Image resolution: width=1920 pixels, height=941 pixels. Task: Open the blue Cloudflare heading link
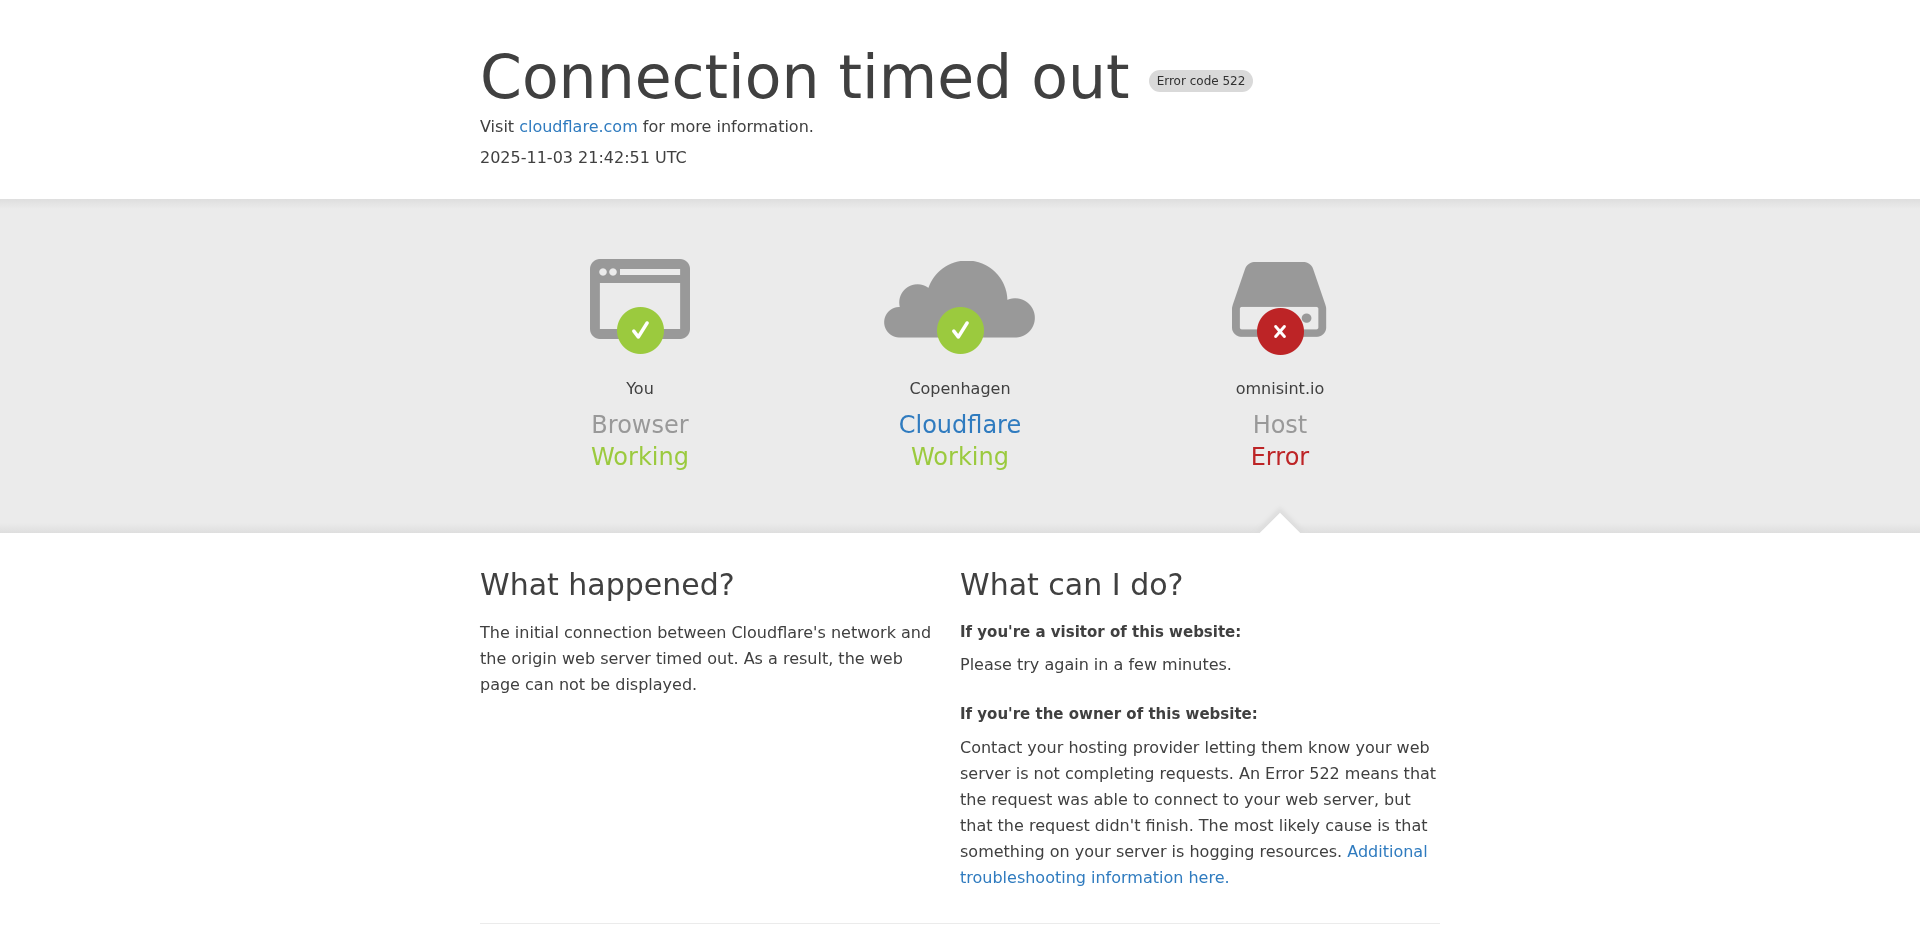pos(960,425)
